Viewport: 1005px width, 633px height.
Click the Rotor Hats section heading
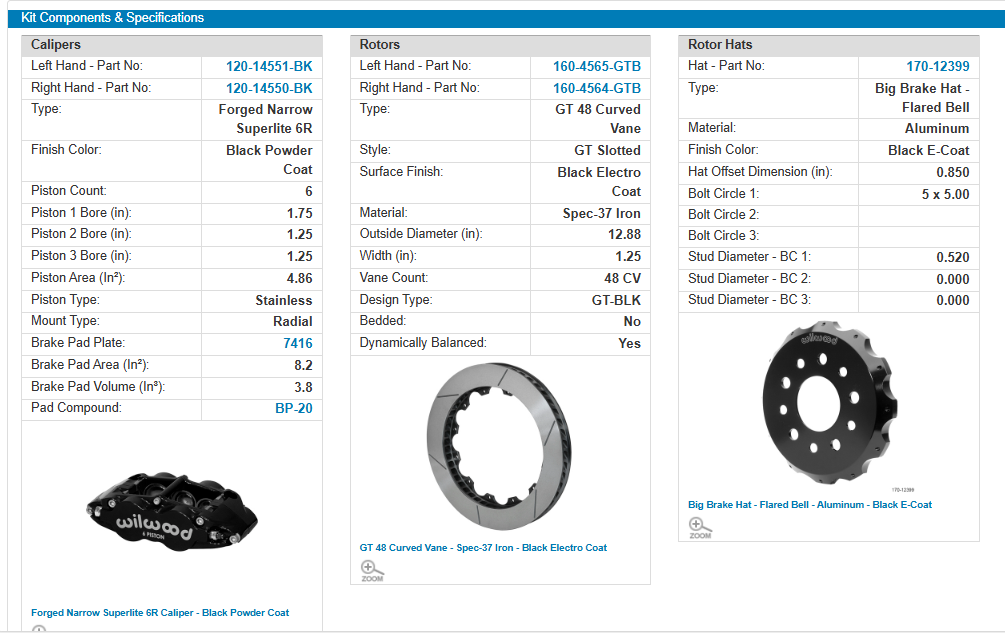pyautogui.click(x=720, y=45)
